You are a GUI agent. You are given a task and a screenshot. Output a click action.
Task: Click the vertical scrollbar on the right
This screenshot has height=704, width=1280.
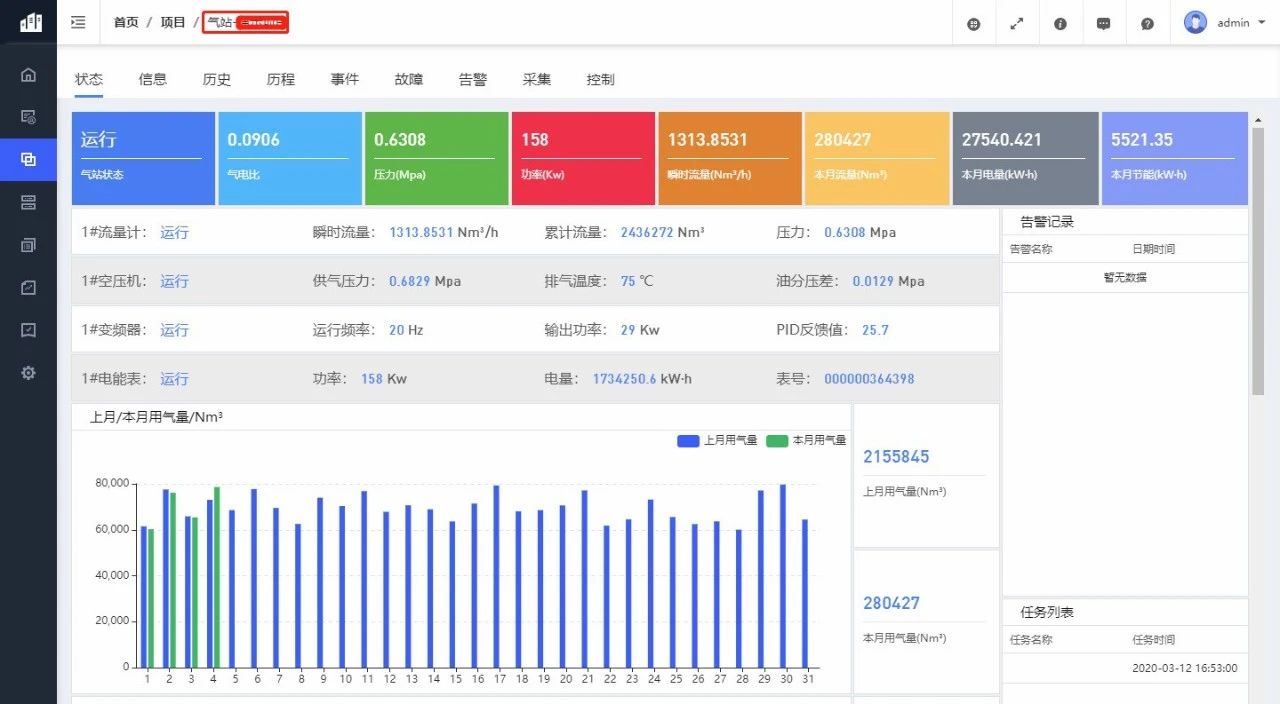(1257, 260)
